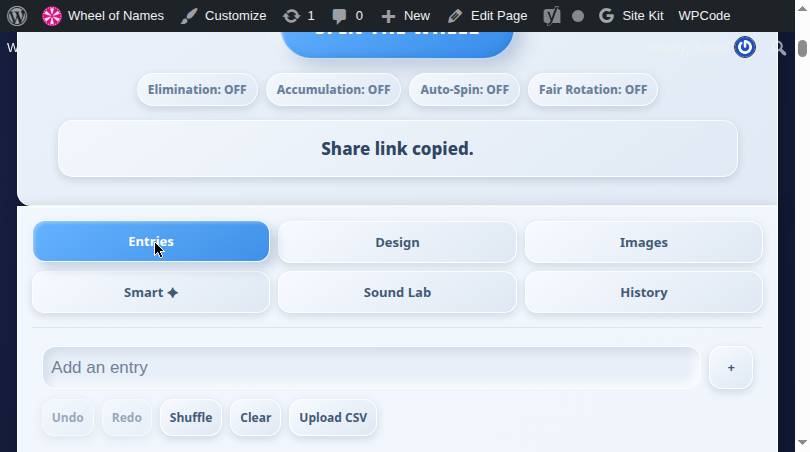Viewport: 810px width, 452px height.
Task: Click the Upload CSV button
Action: [333, 417]
